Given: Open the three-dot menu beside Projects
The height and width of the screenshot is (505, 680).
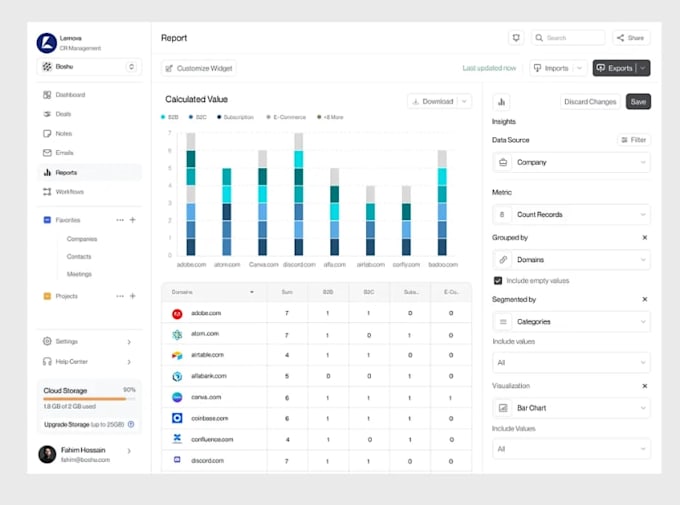Looking at the screenshot, I should 120,296.
